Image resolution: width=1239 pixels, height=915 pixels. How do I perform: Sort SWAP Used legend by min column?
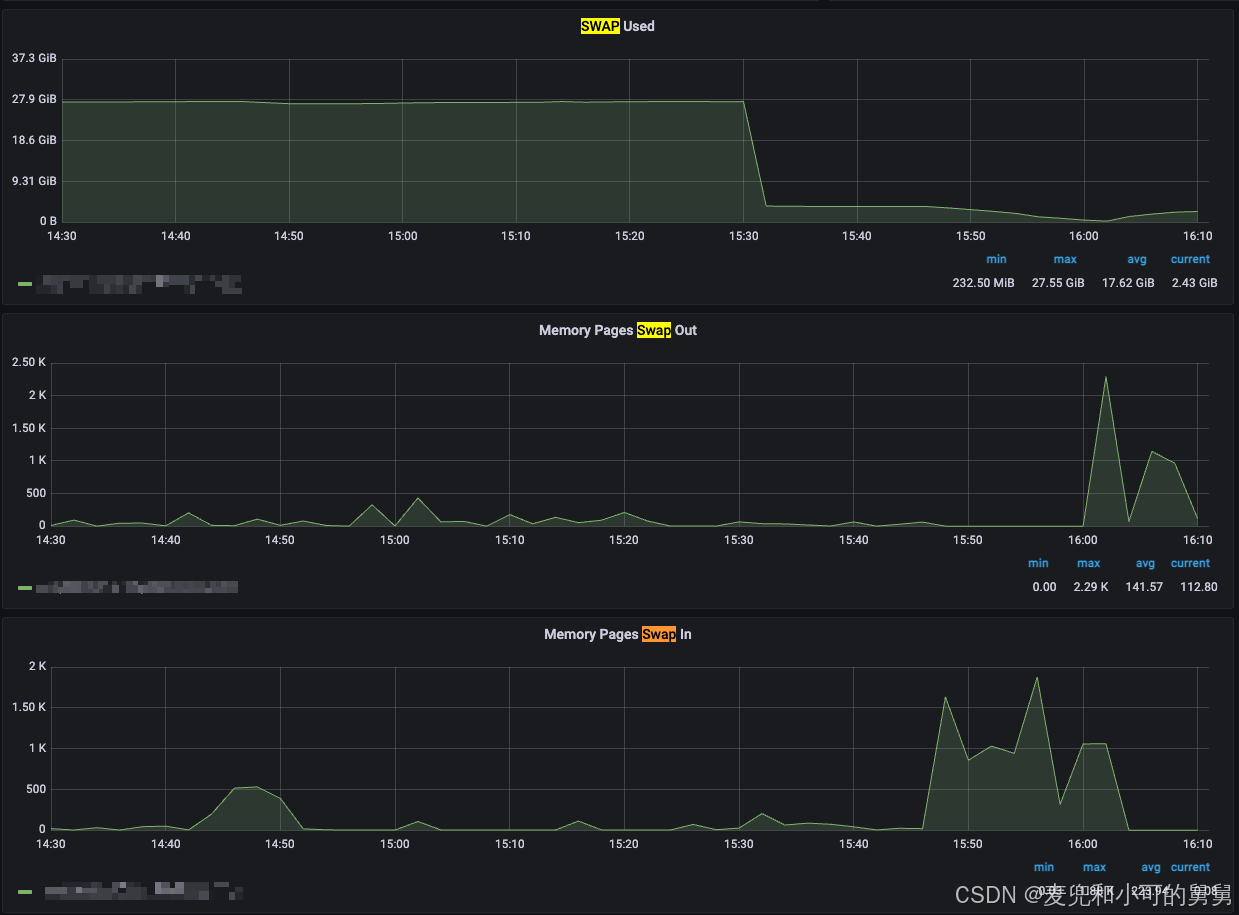tap(996, 259)
